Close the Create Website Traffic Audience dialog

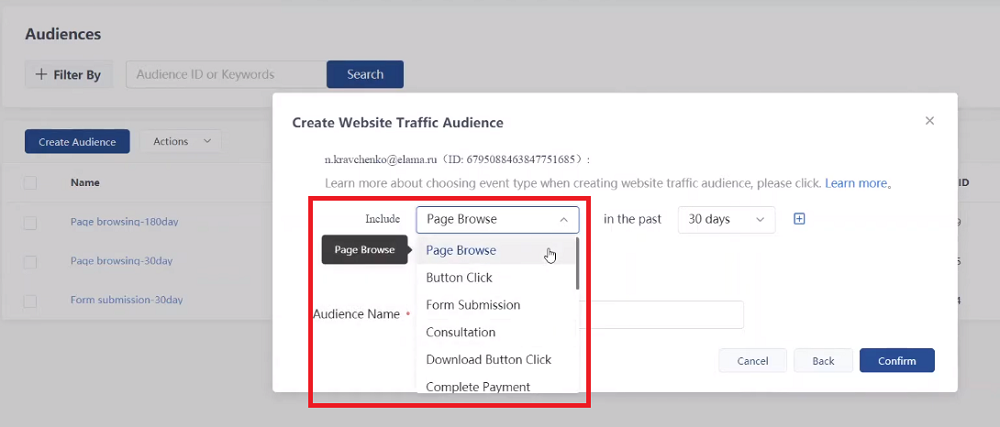[929, 121]
